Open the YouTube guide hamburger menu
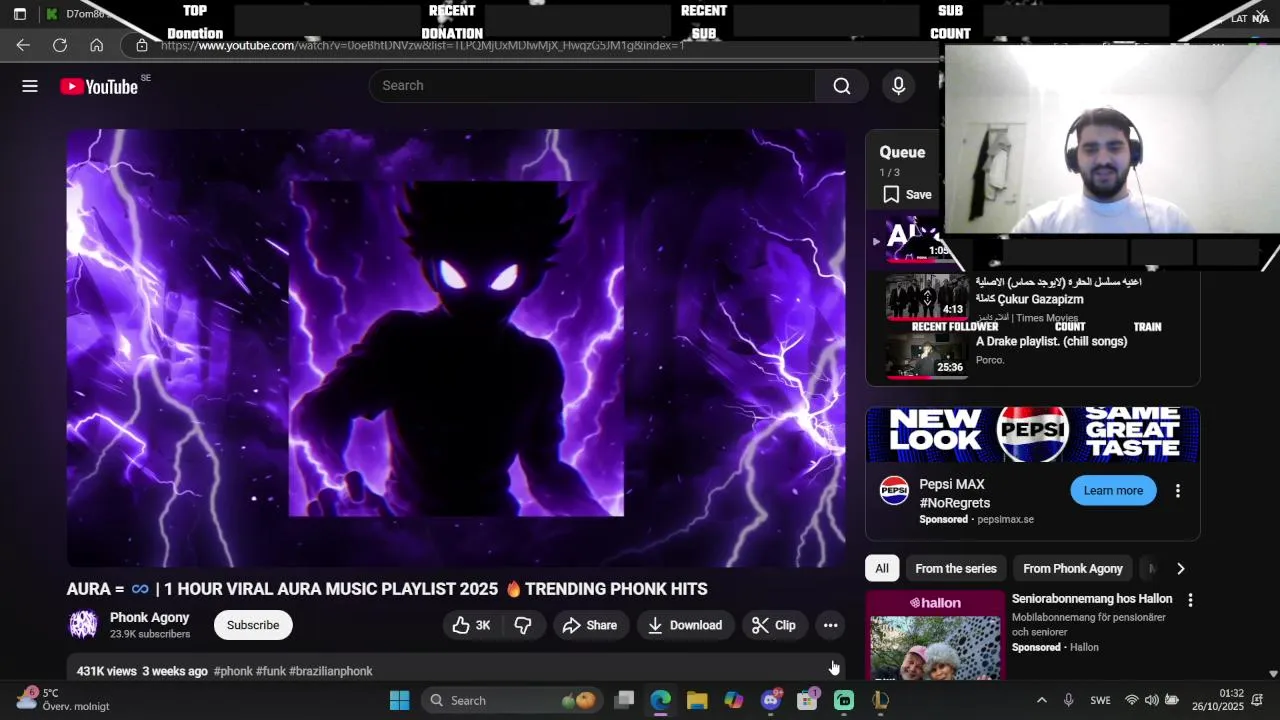Screen dimensions: 1280x720 (x=30, y=86)
